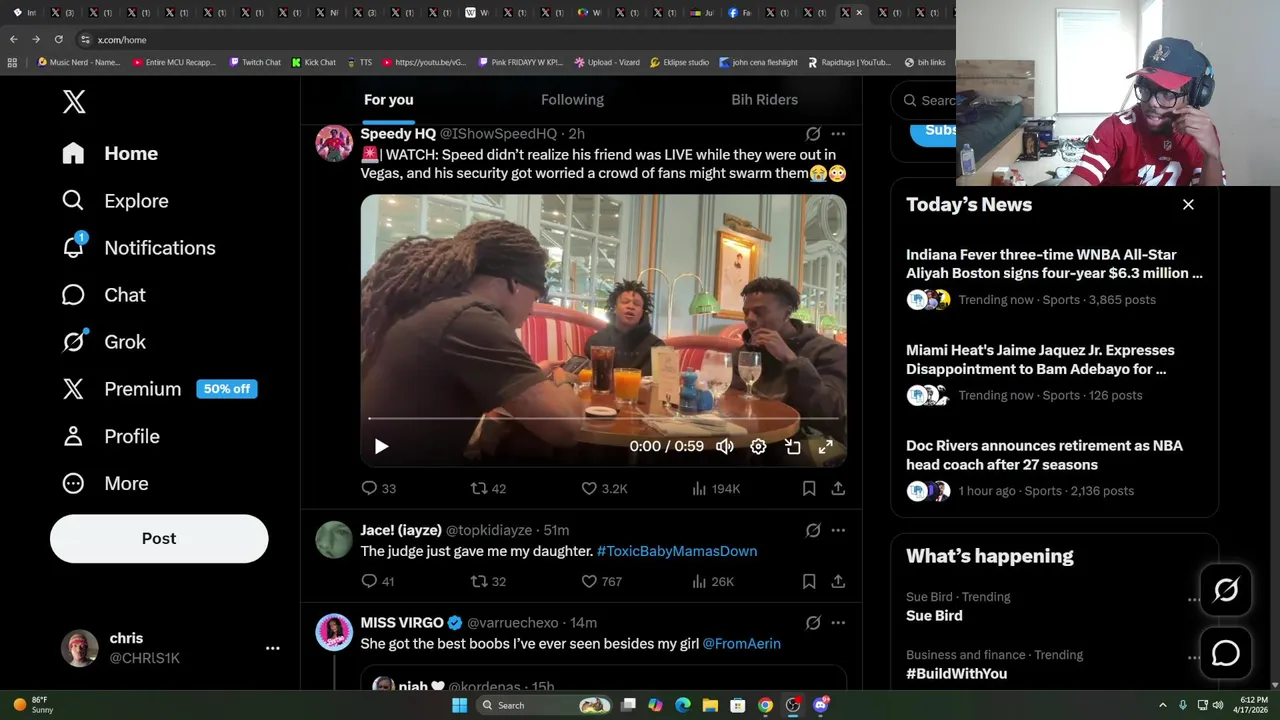Open the Twitch Chat bookmark
The width and height of the screenshot is (1280, 720).
[x=255, y=62]
